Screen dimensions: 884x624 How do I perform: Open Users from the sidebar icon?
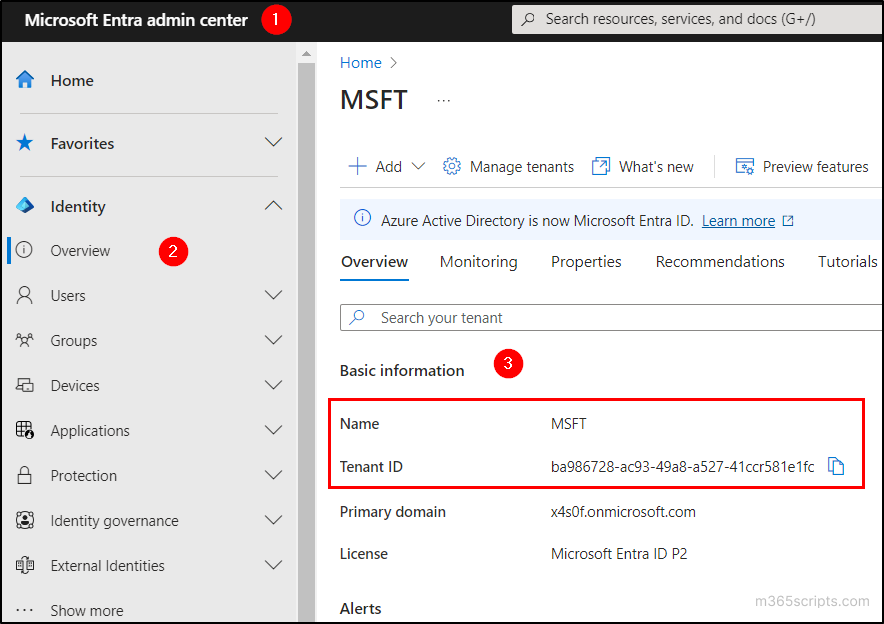[25, 295]
